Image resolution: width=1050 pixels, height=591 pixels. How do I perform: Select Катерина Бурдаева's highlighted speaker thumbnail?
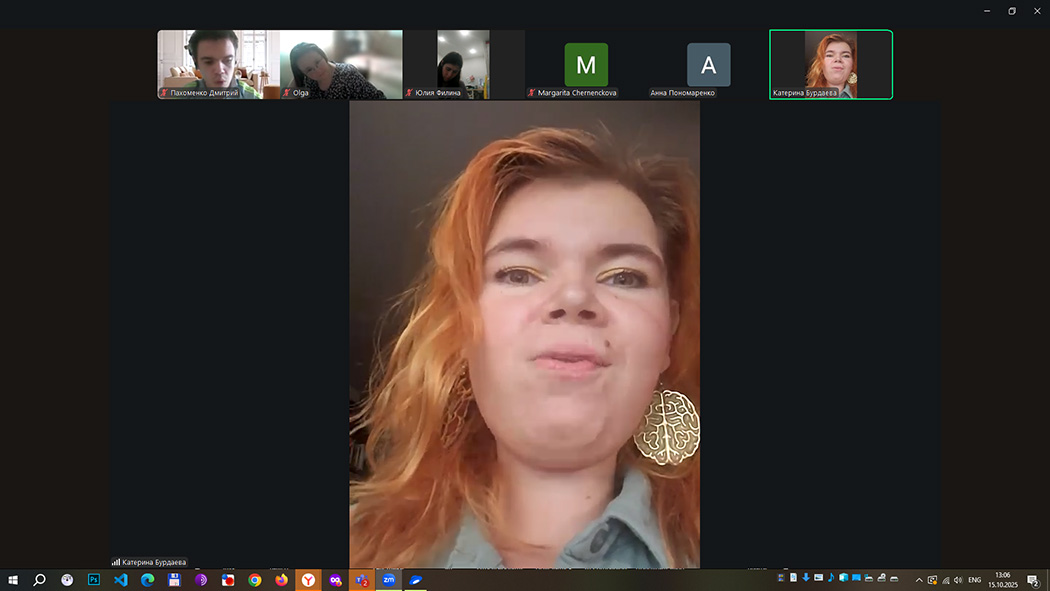click(x=830, y=63)
